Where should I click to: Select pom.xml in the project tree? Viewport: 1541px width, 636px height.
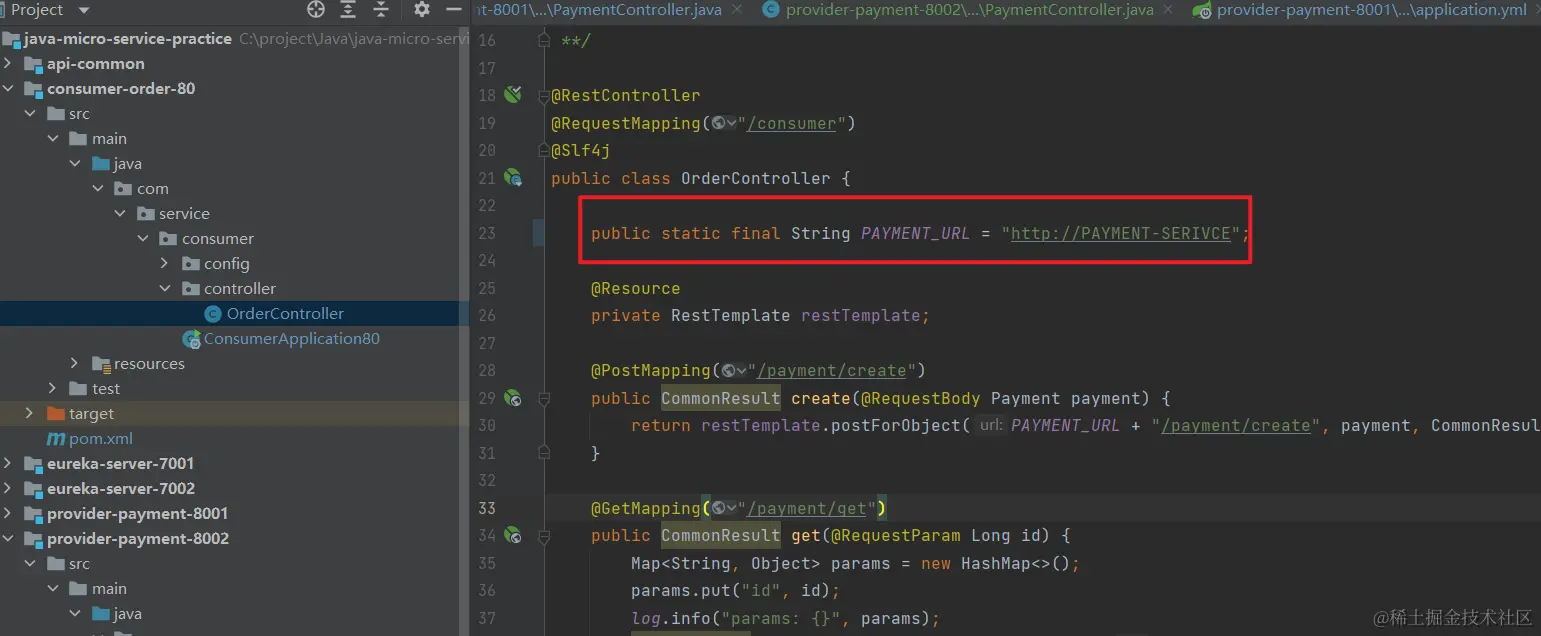[100, 439]
